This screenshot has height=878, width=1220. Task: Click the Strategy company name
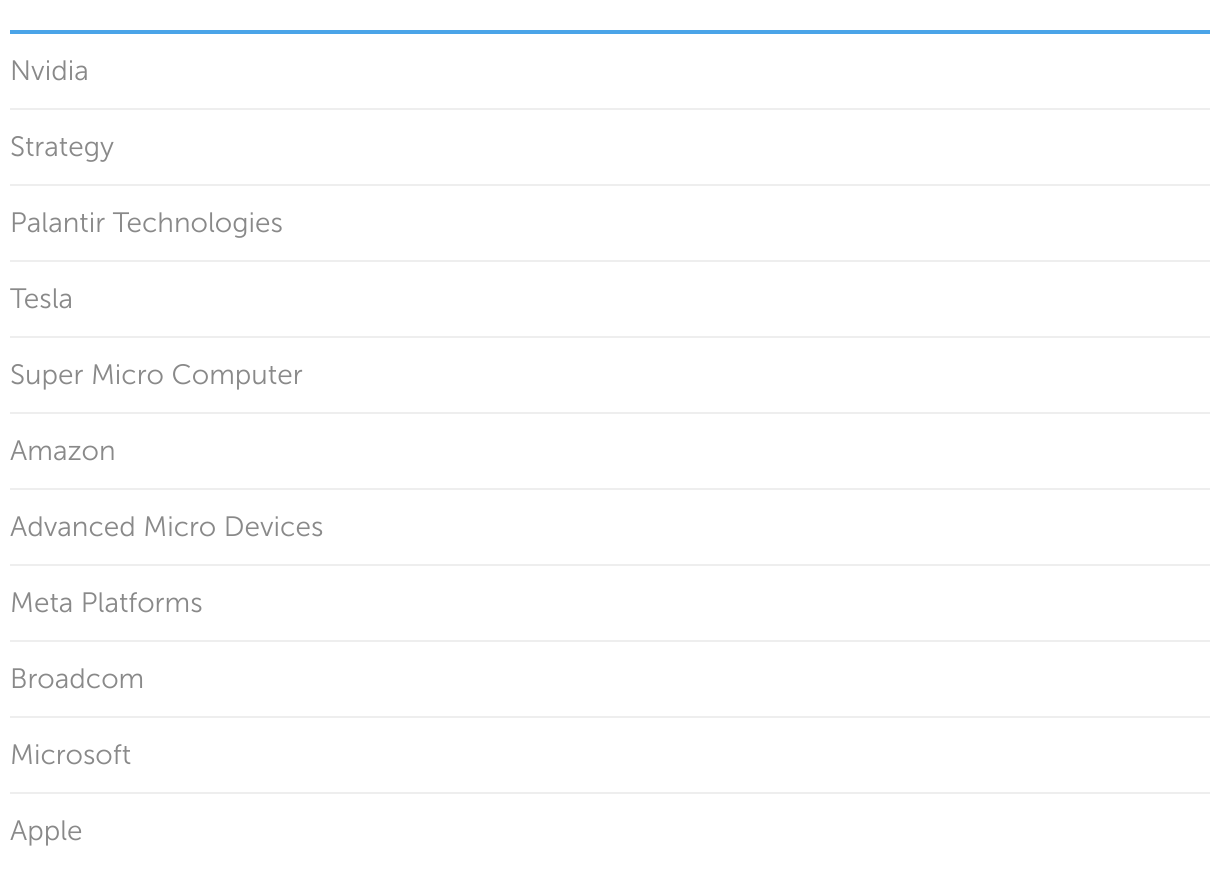coord(62,147)
